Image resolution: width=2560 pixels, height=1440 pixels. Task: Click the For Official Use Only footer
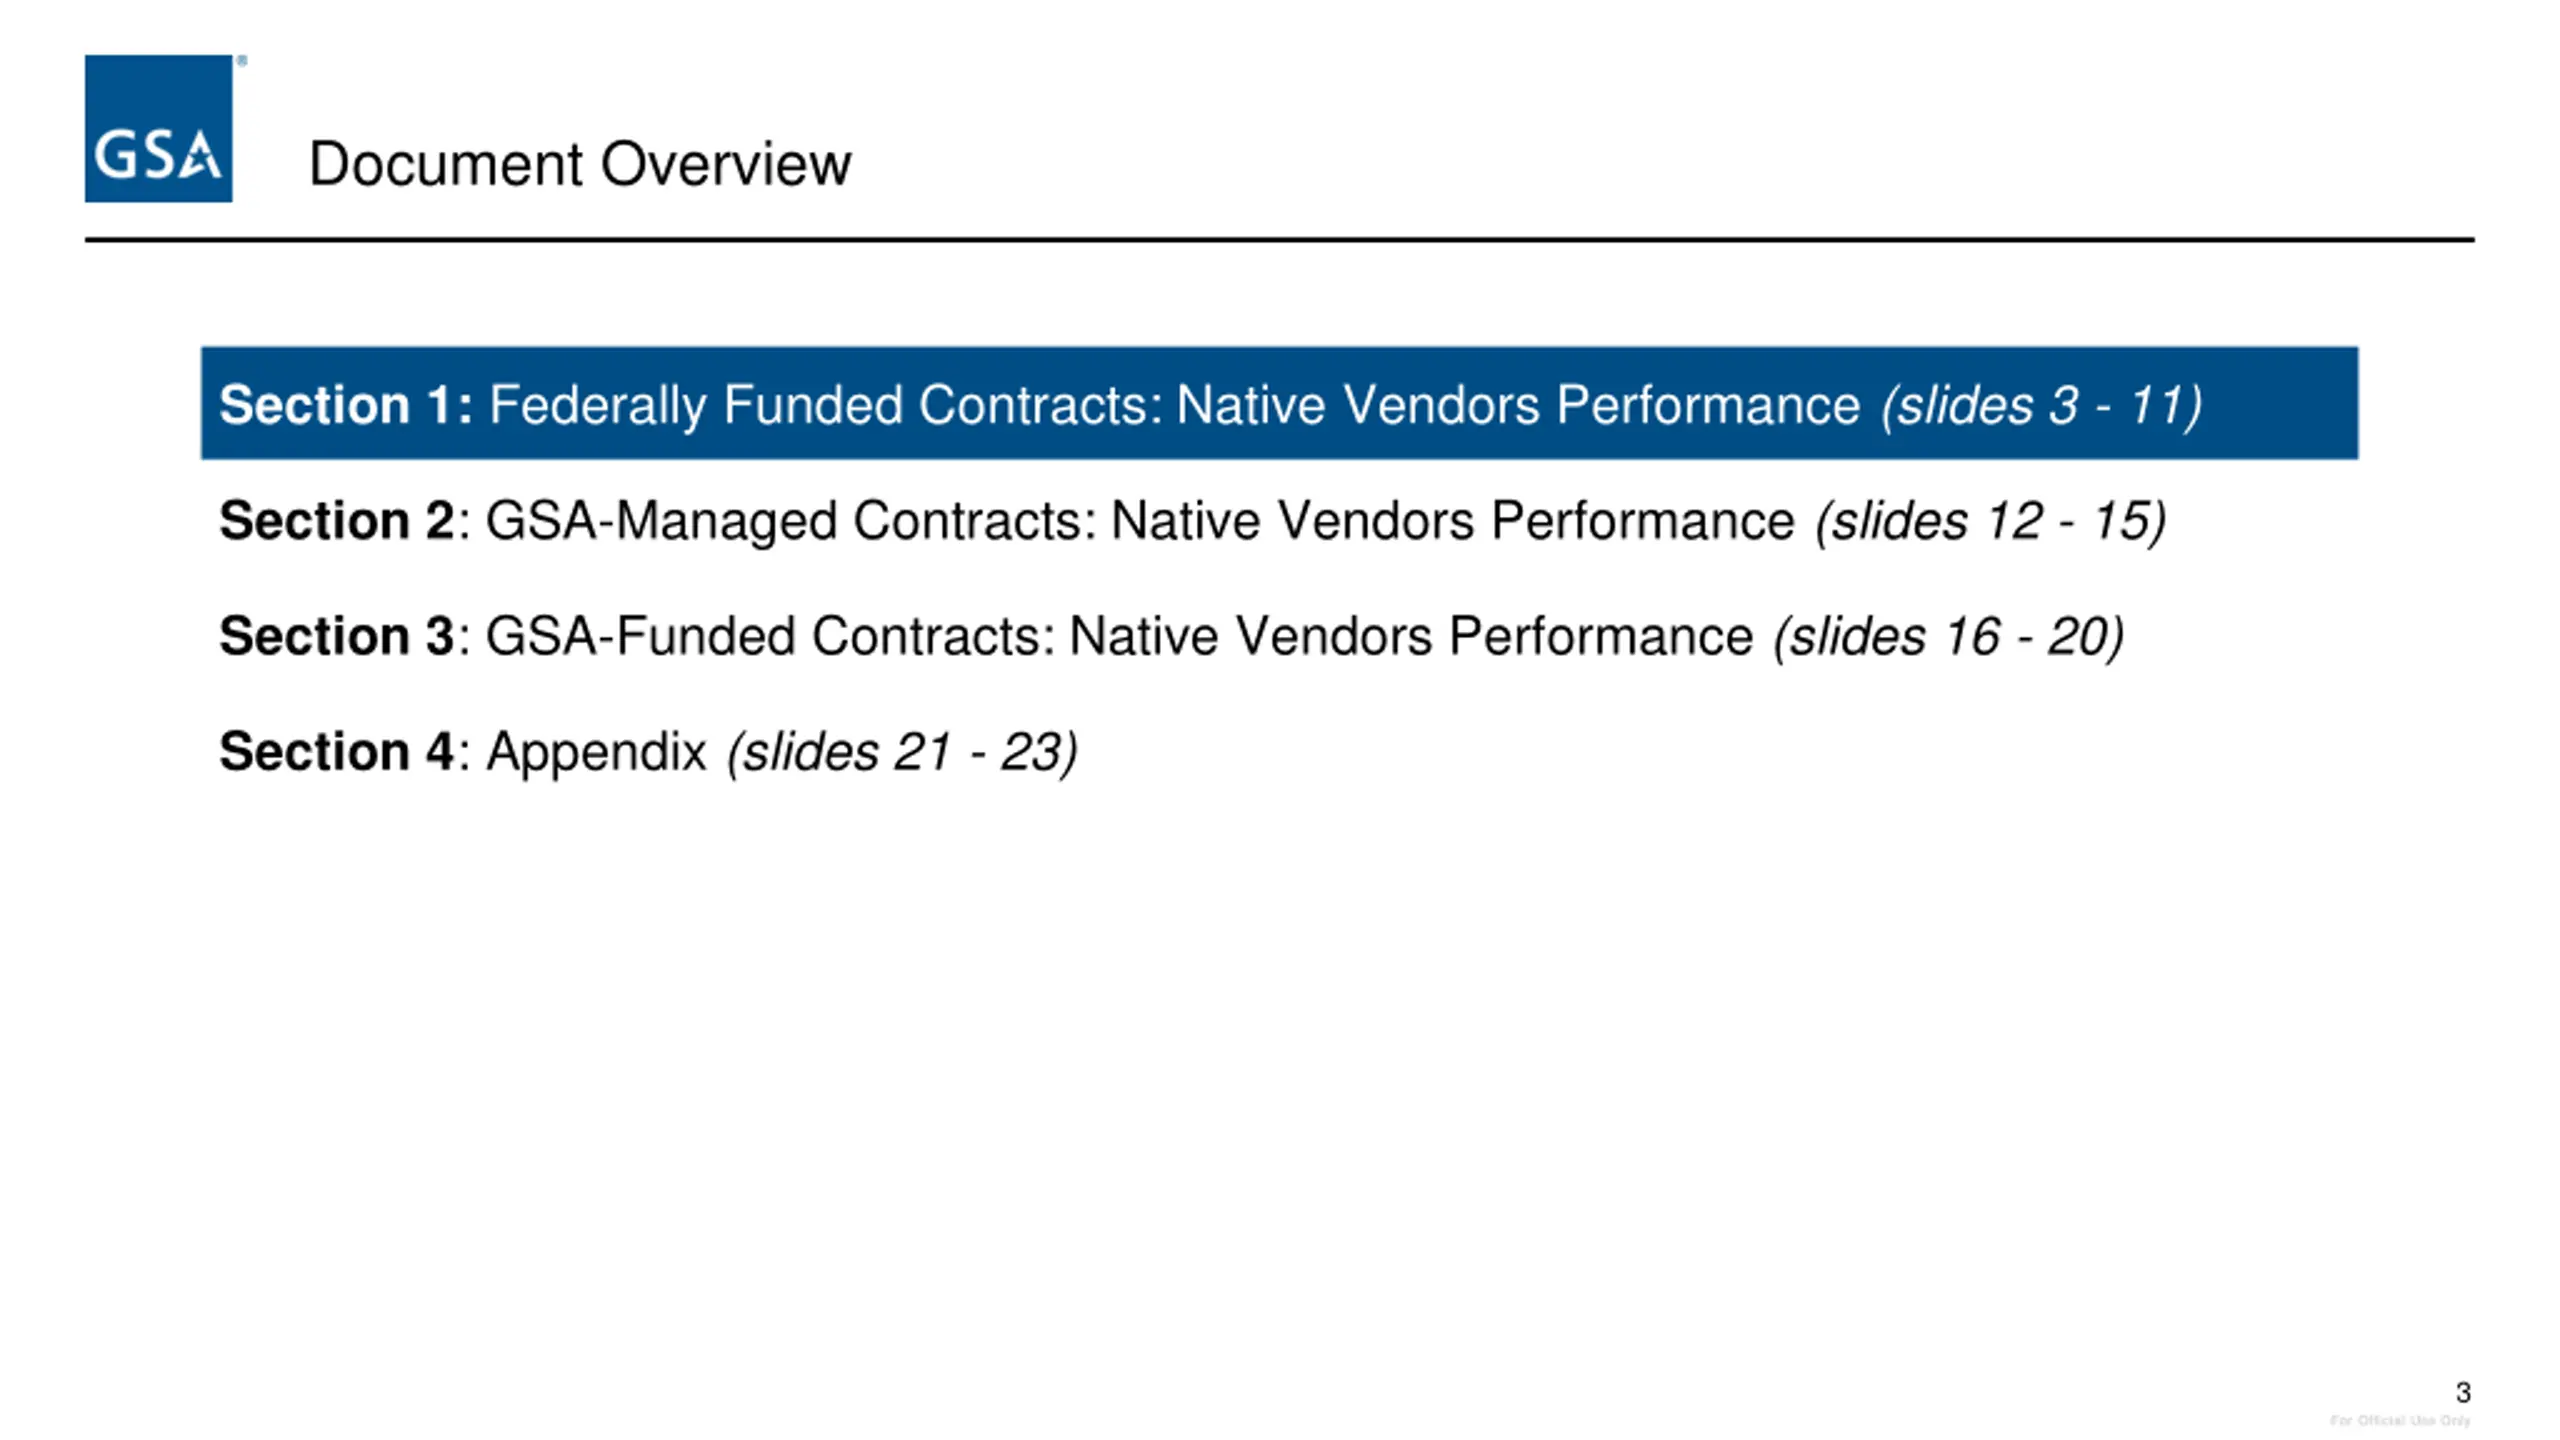click(x=2400, y=1420)
